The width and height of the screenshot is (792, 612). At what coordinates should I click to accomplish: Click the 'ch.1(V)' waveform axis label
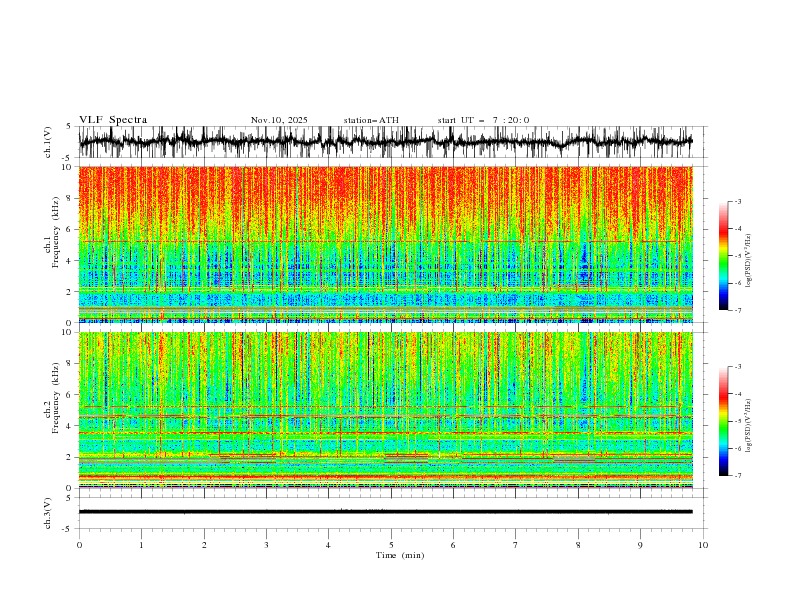48,142
